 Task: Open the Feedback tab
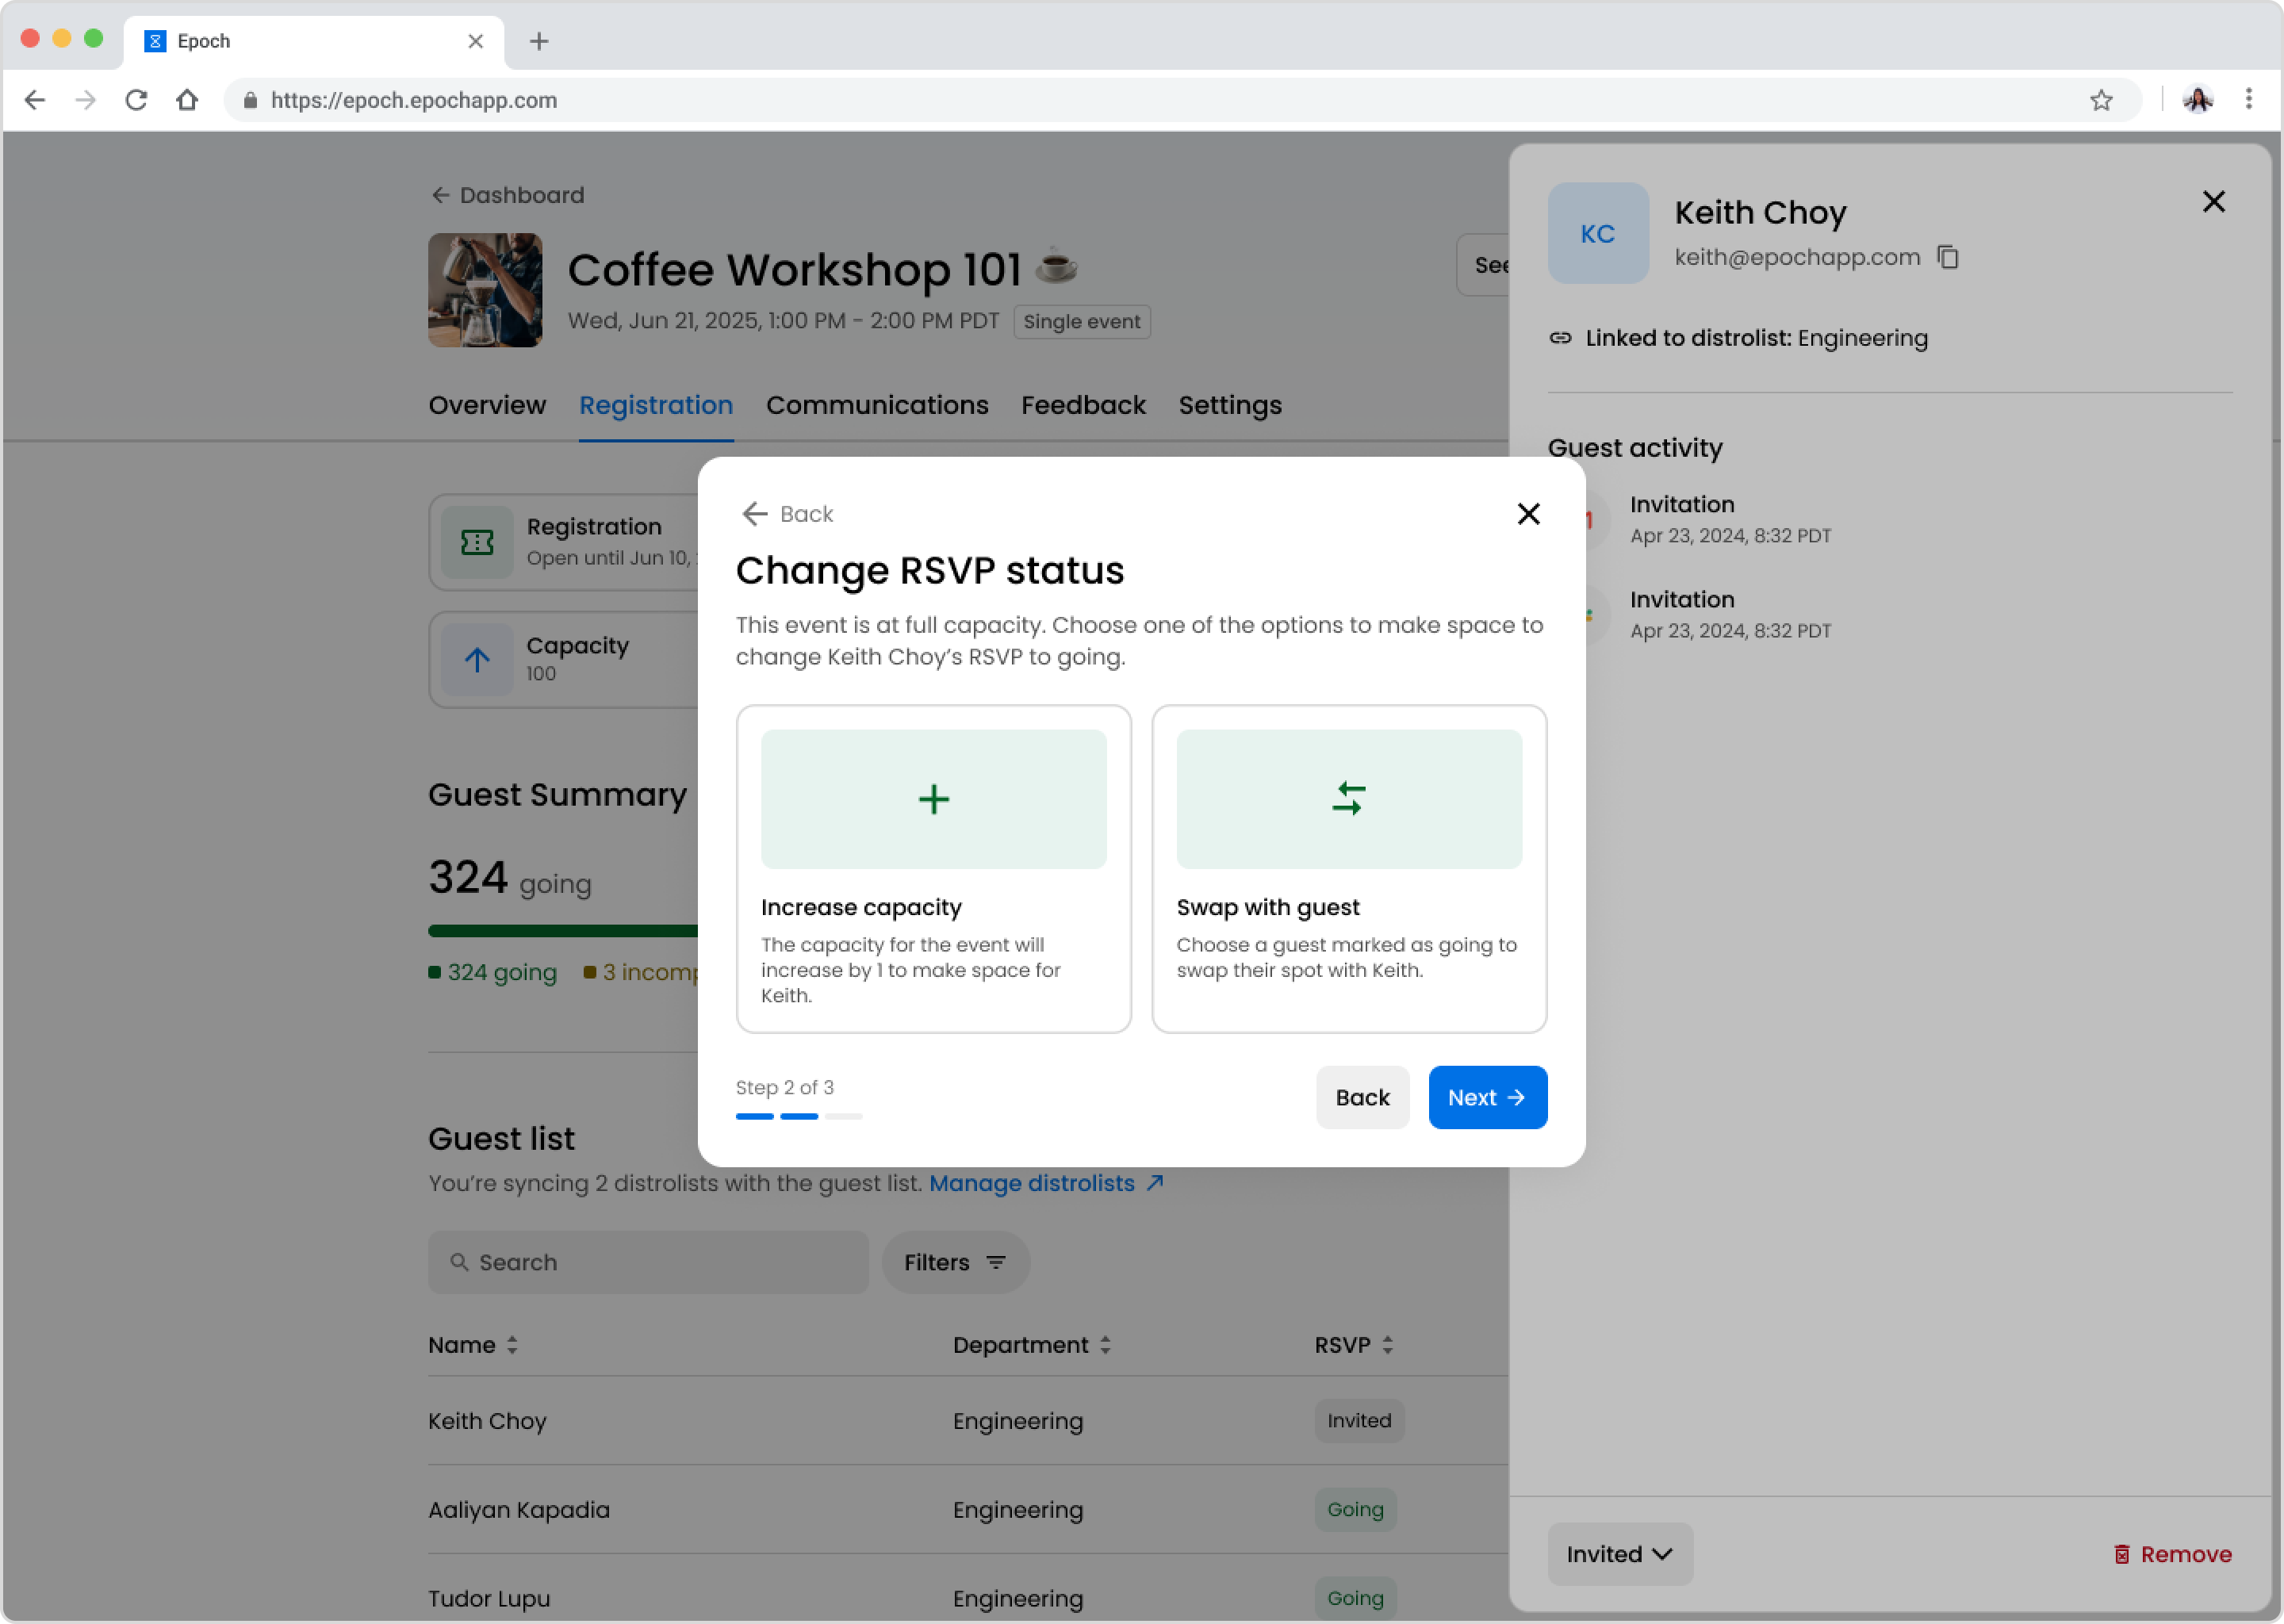coord(1083,405)
